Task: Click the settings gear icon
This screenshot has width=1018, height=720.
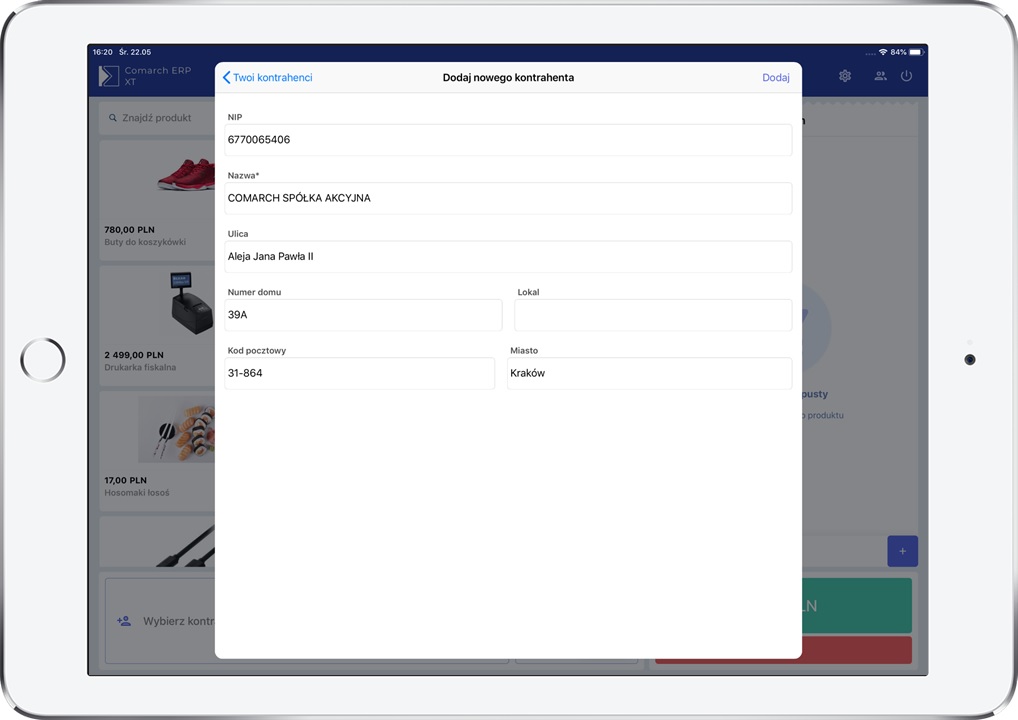Action: tap(845, 76)
